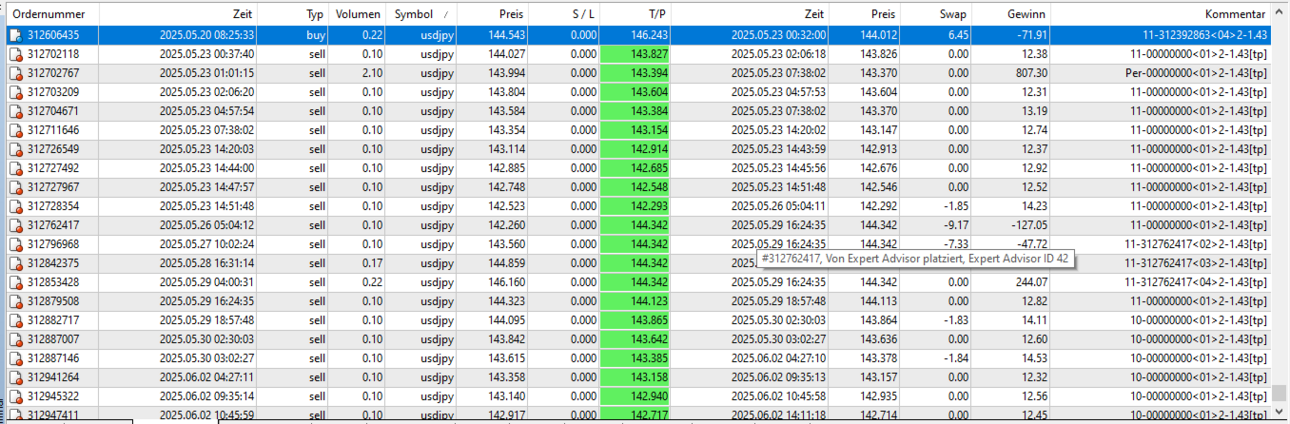
Task: Sort by the T/P column header
Action: click(635, 15)
